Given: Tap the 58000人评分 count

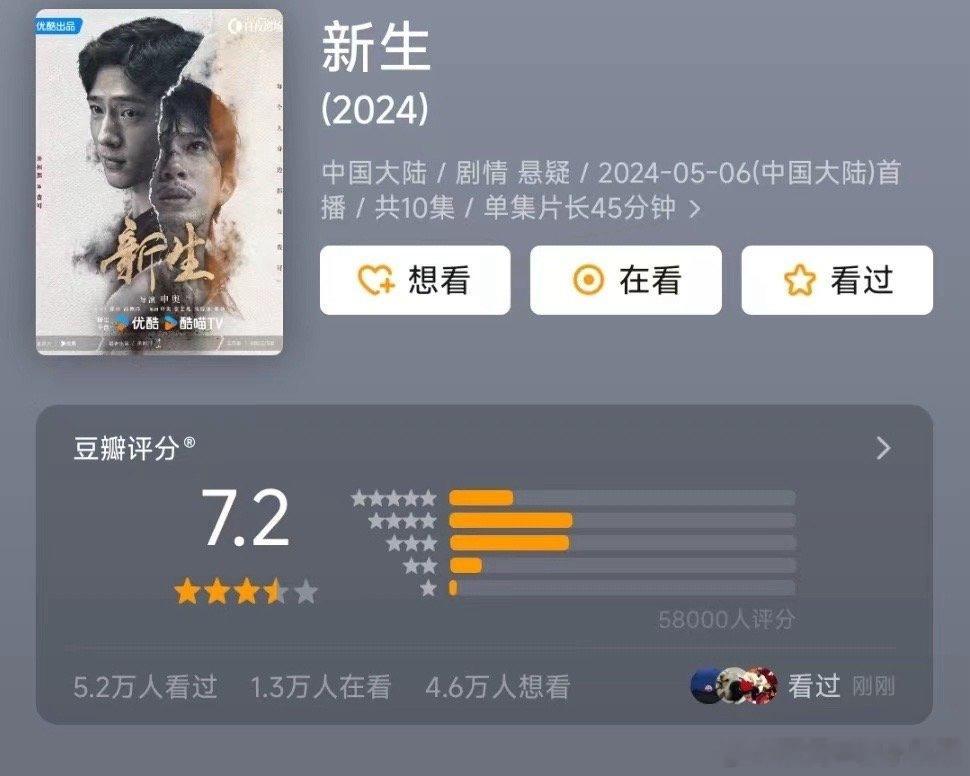Looking at the screenshot, I should 726,619.
